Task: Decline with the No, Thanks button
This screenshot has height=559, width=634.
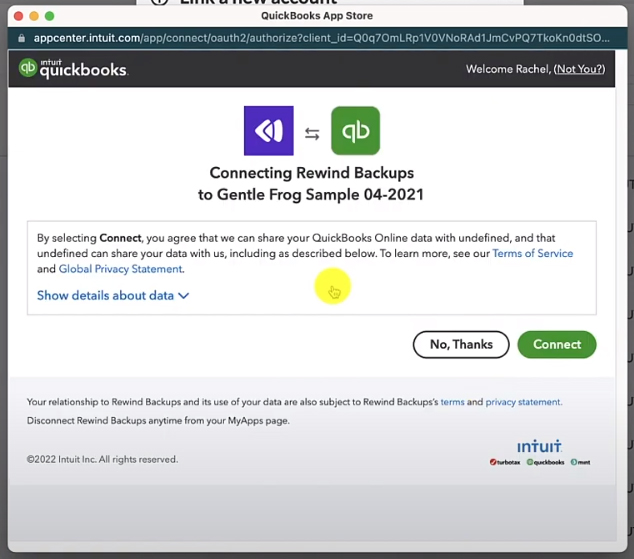Action: click(x=461, y=344)
